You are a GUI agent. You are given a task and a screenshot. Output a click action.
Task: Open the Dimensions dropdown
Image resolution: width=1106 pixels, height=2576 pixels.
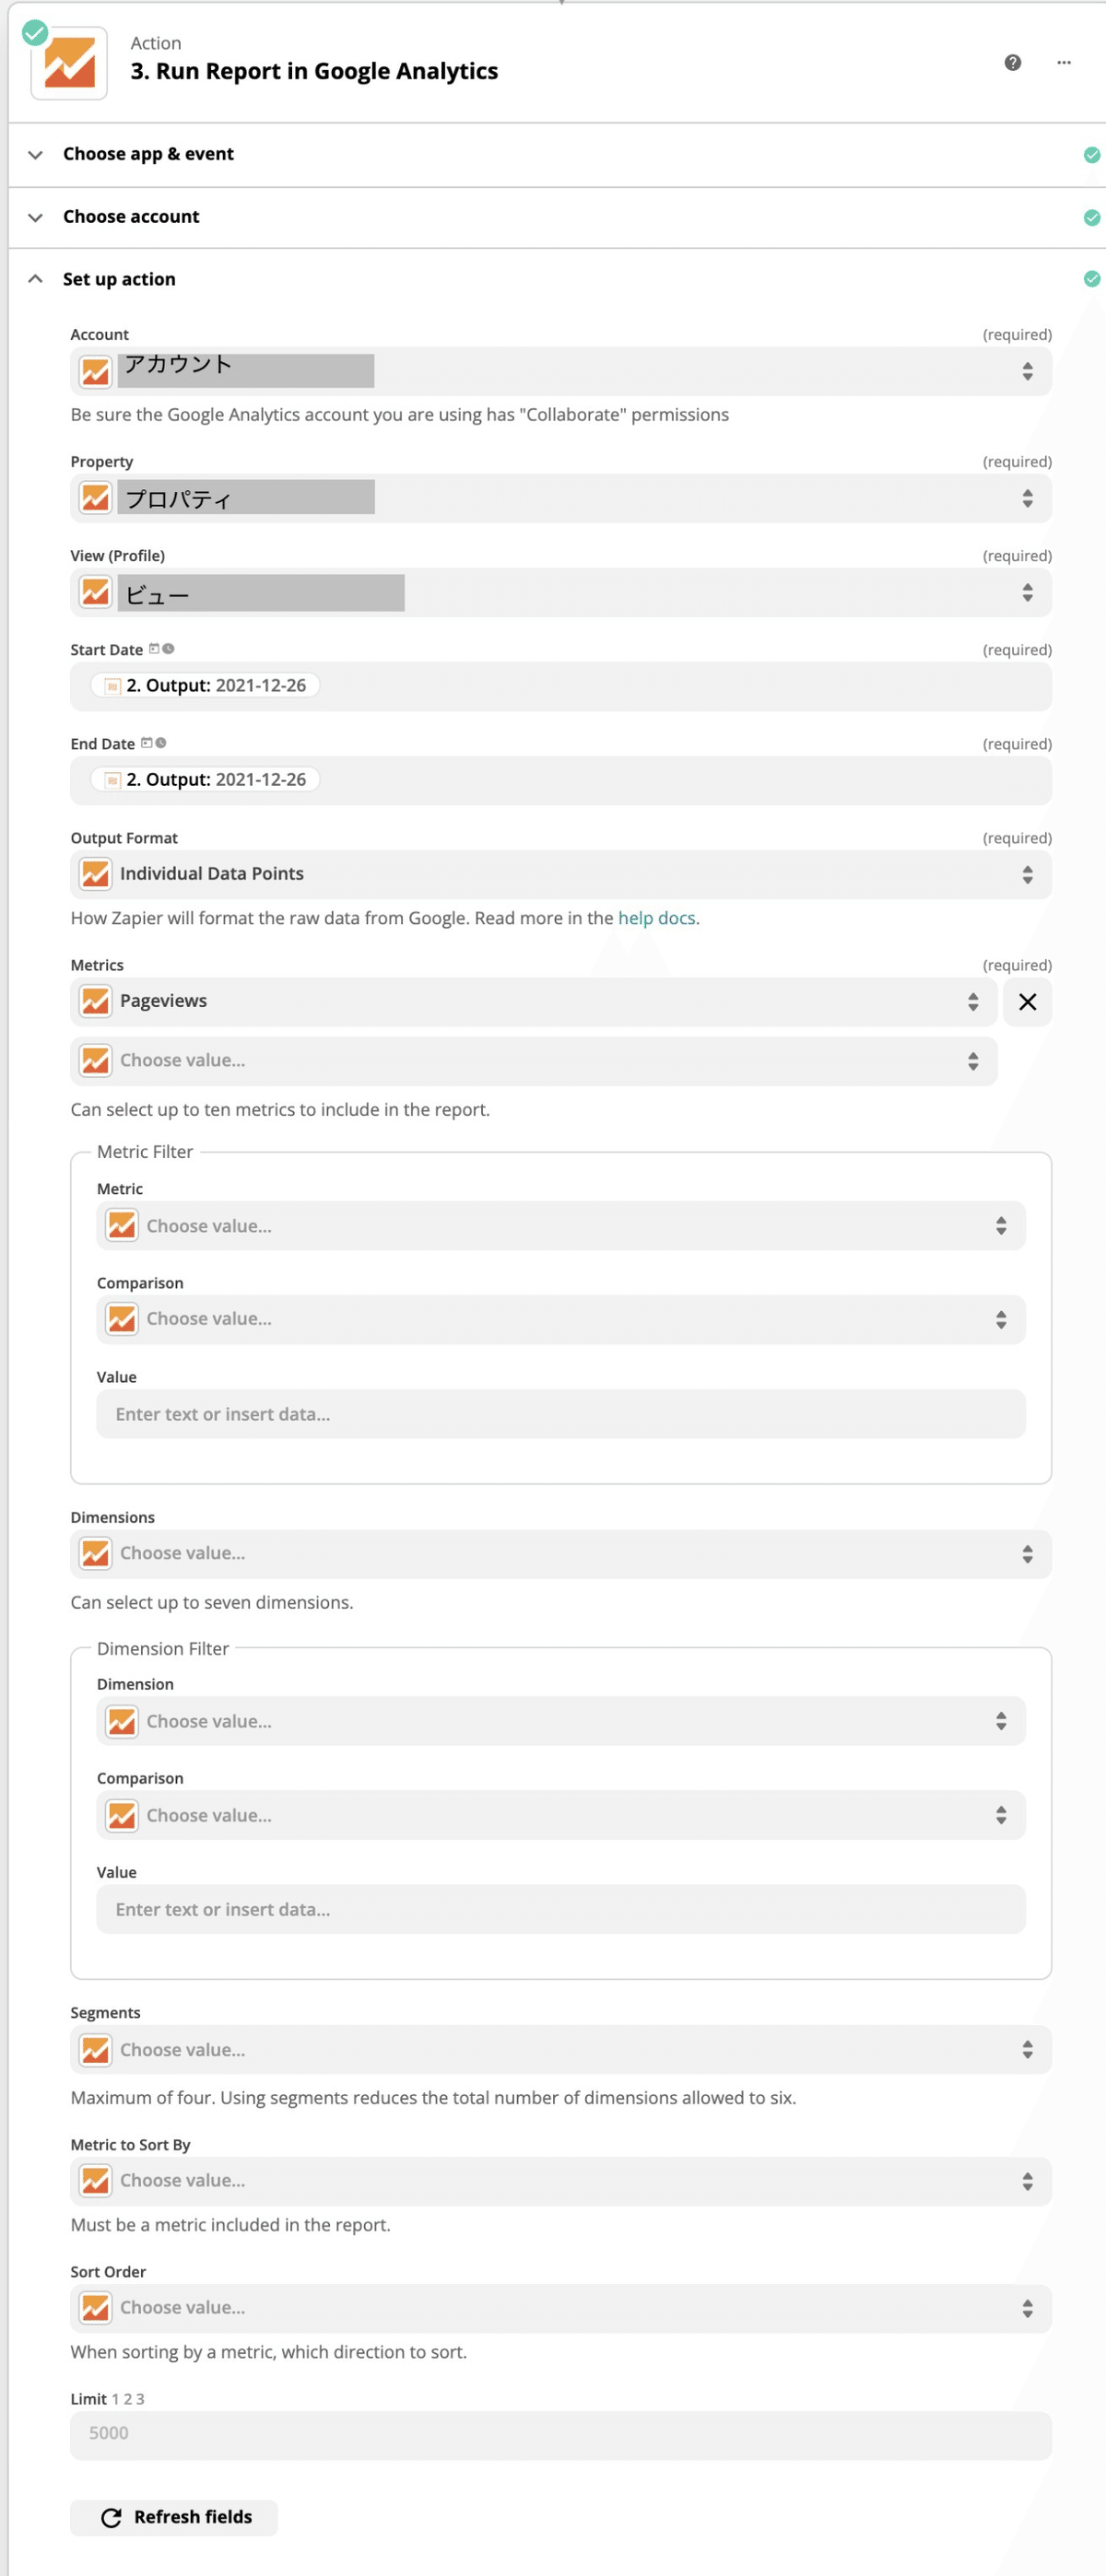coord(560,1553)
